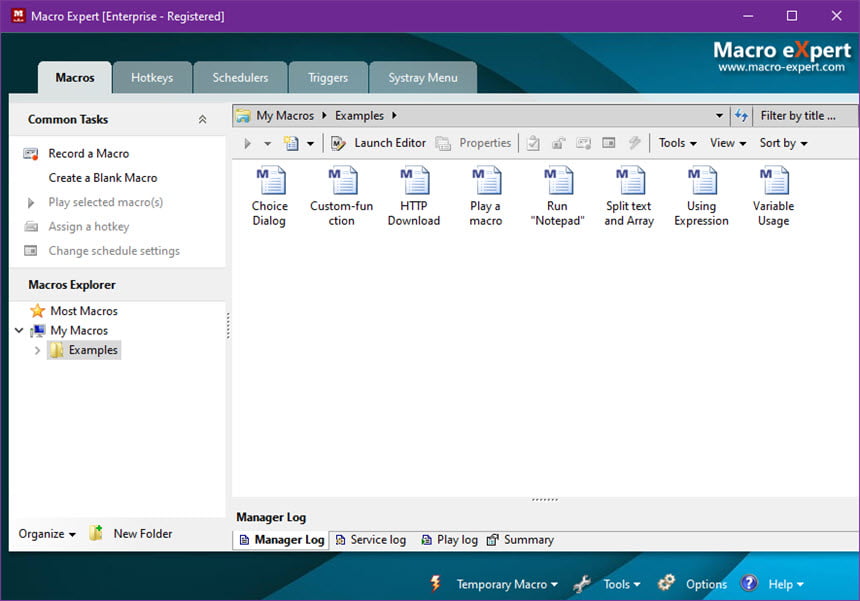The image size is (860, 601).
Task: Click the Most Macros star icon
Action: (37, 311)
